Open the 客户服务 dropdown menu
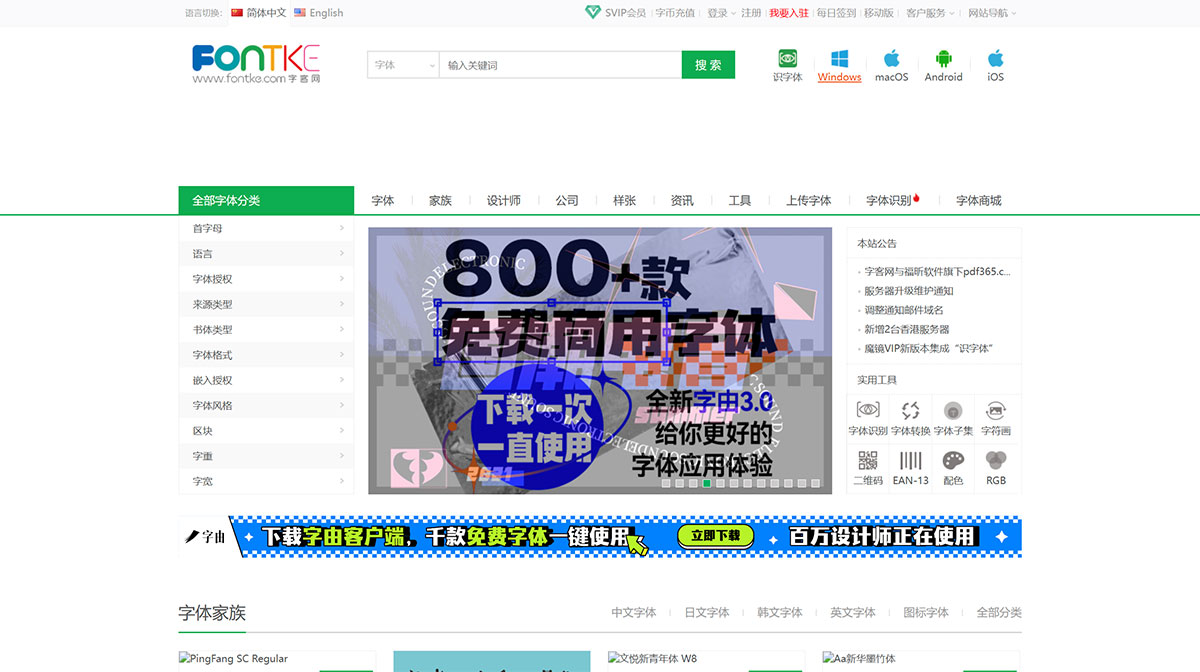 [x=927, y=13]
